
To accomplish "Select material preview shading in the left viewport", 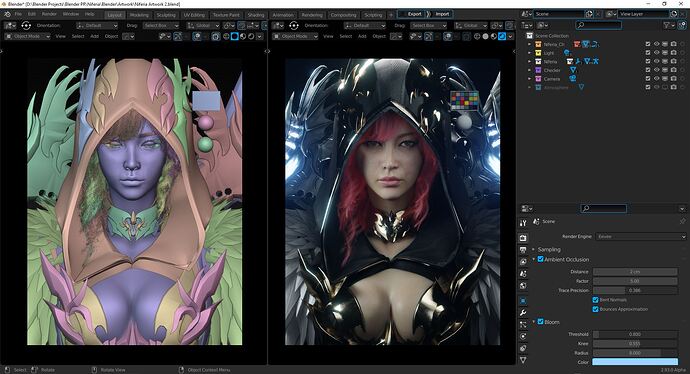I will pos(243,37).
